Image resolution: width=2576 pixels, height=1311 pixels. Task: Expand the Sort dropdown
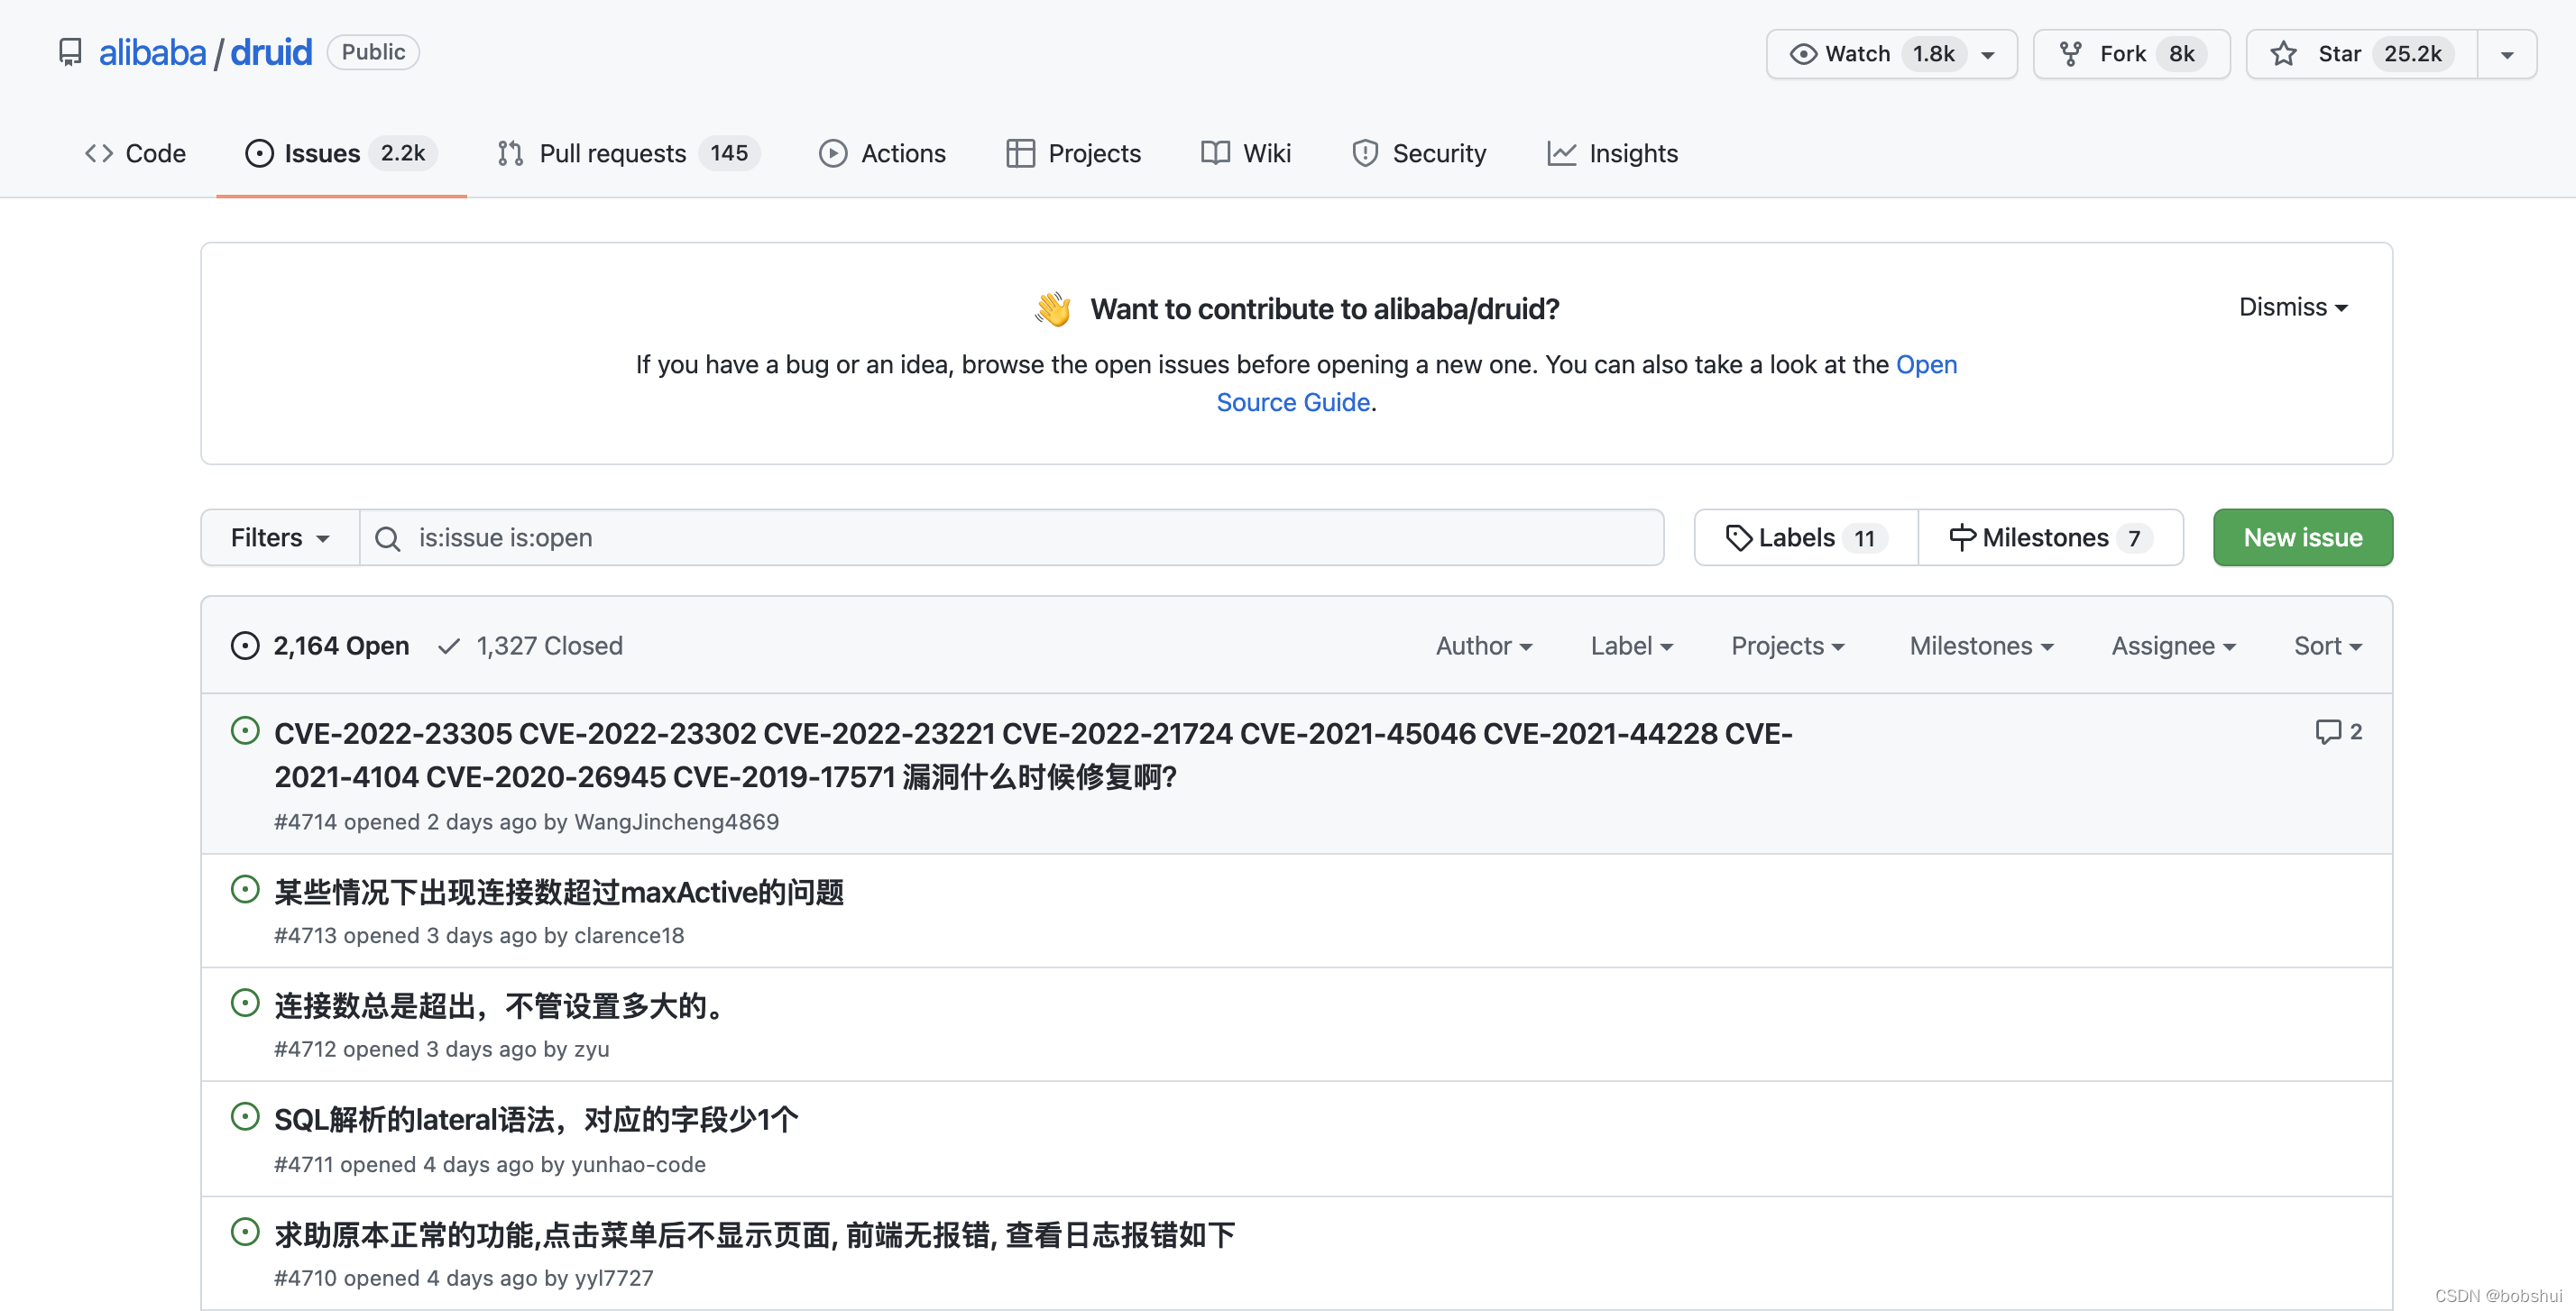pyautogui.click(x=2327, y=646)
